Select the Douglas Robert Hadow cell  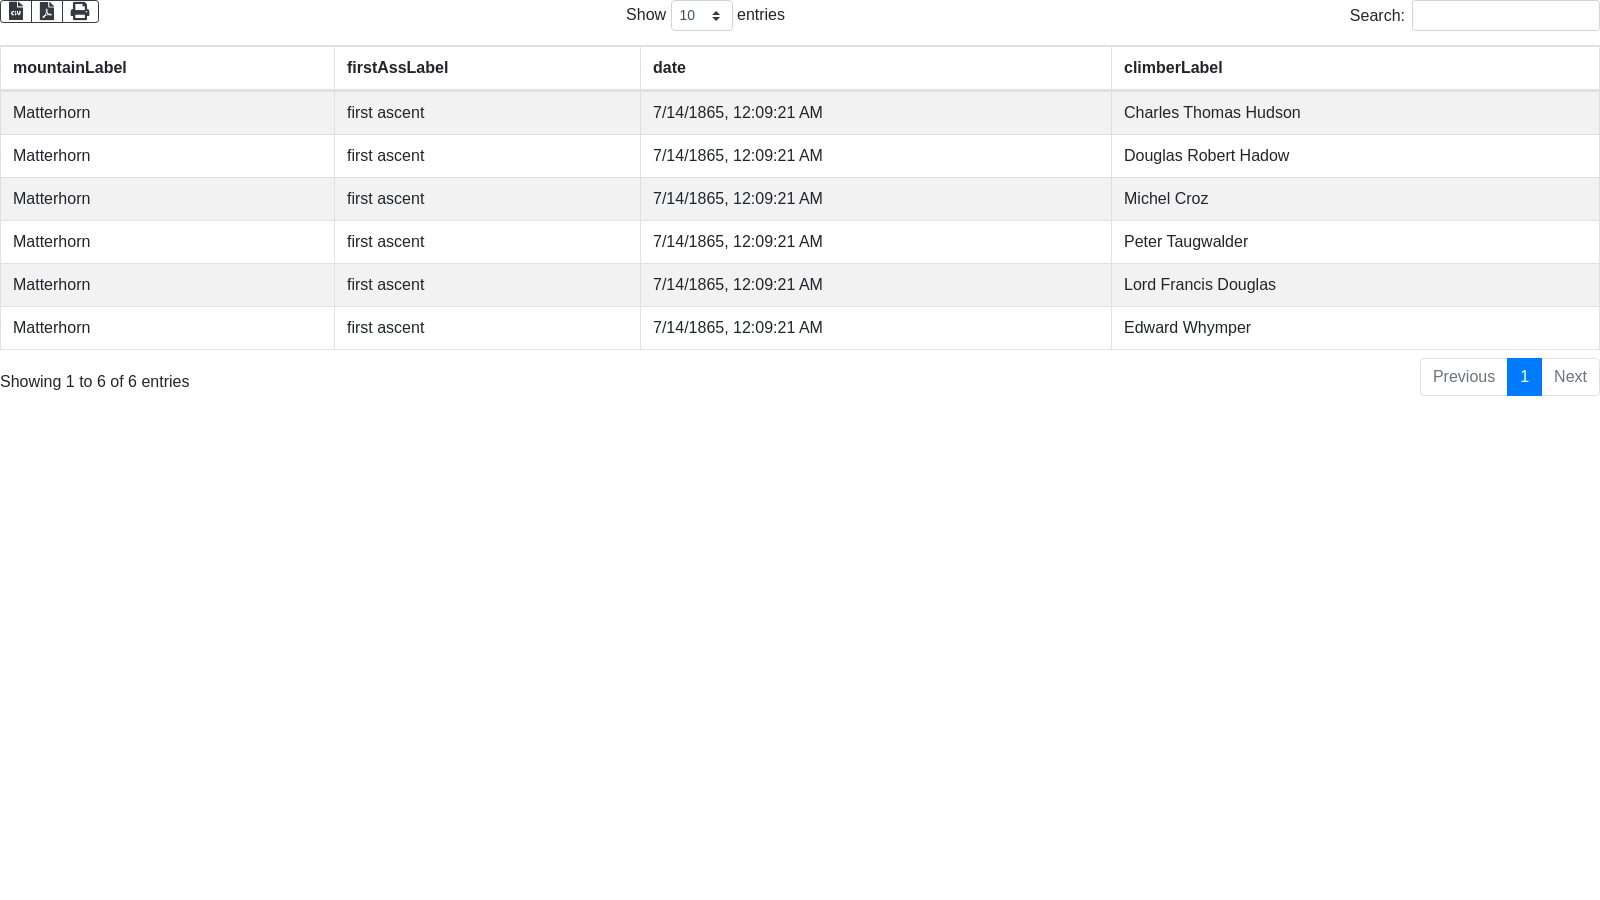(x=1206, y=156)
